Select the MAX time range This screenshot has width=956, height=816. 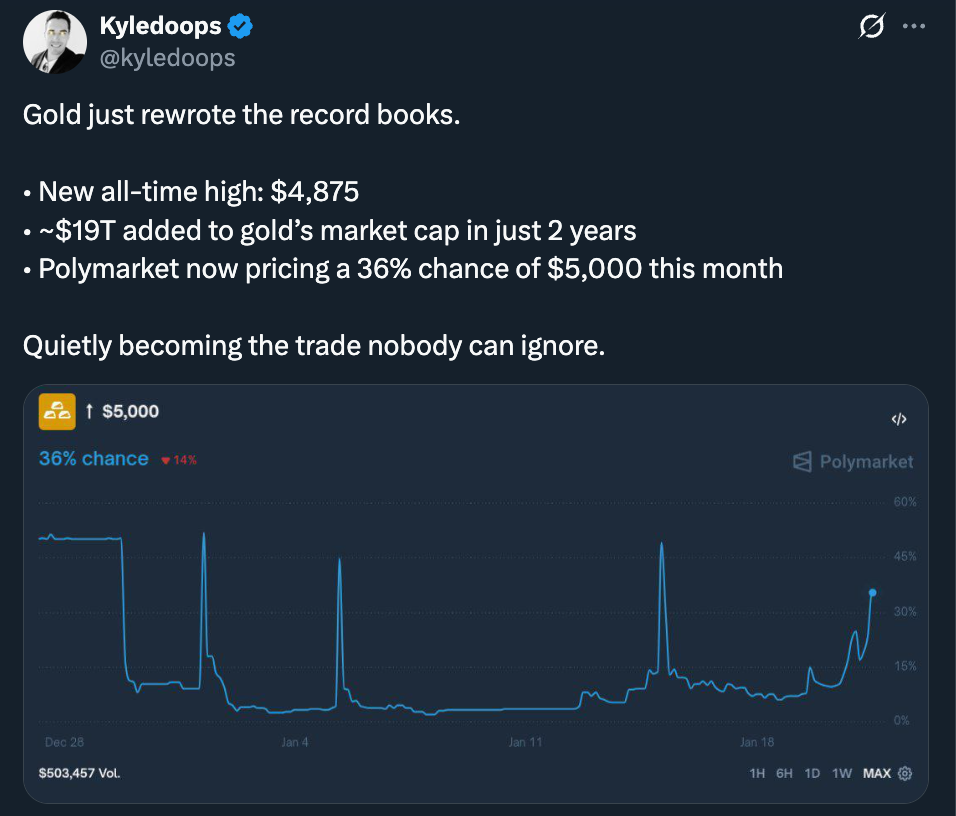click(876, 773)
